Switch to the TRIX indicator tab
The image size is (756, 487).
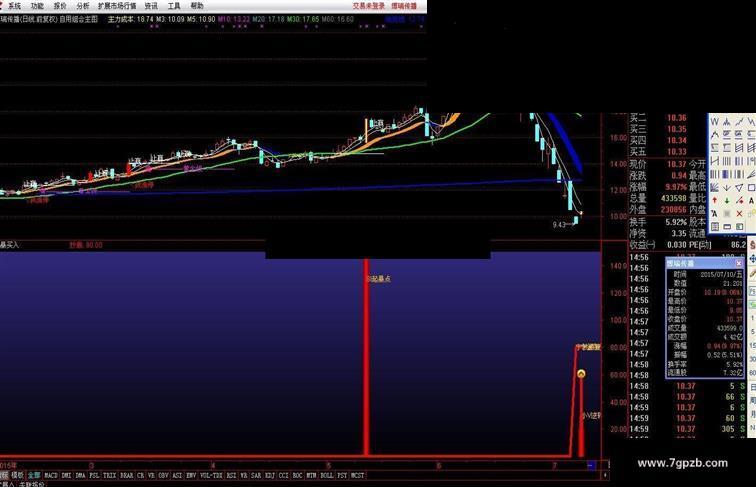(x=109, y=475)
